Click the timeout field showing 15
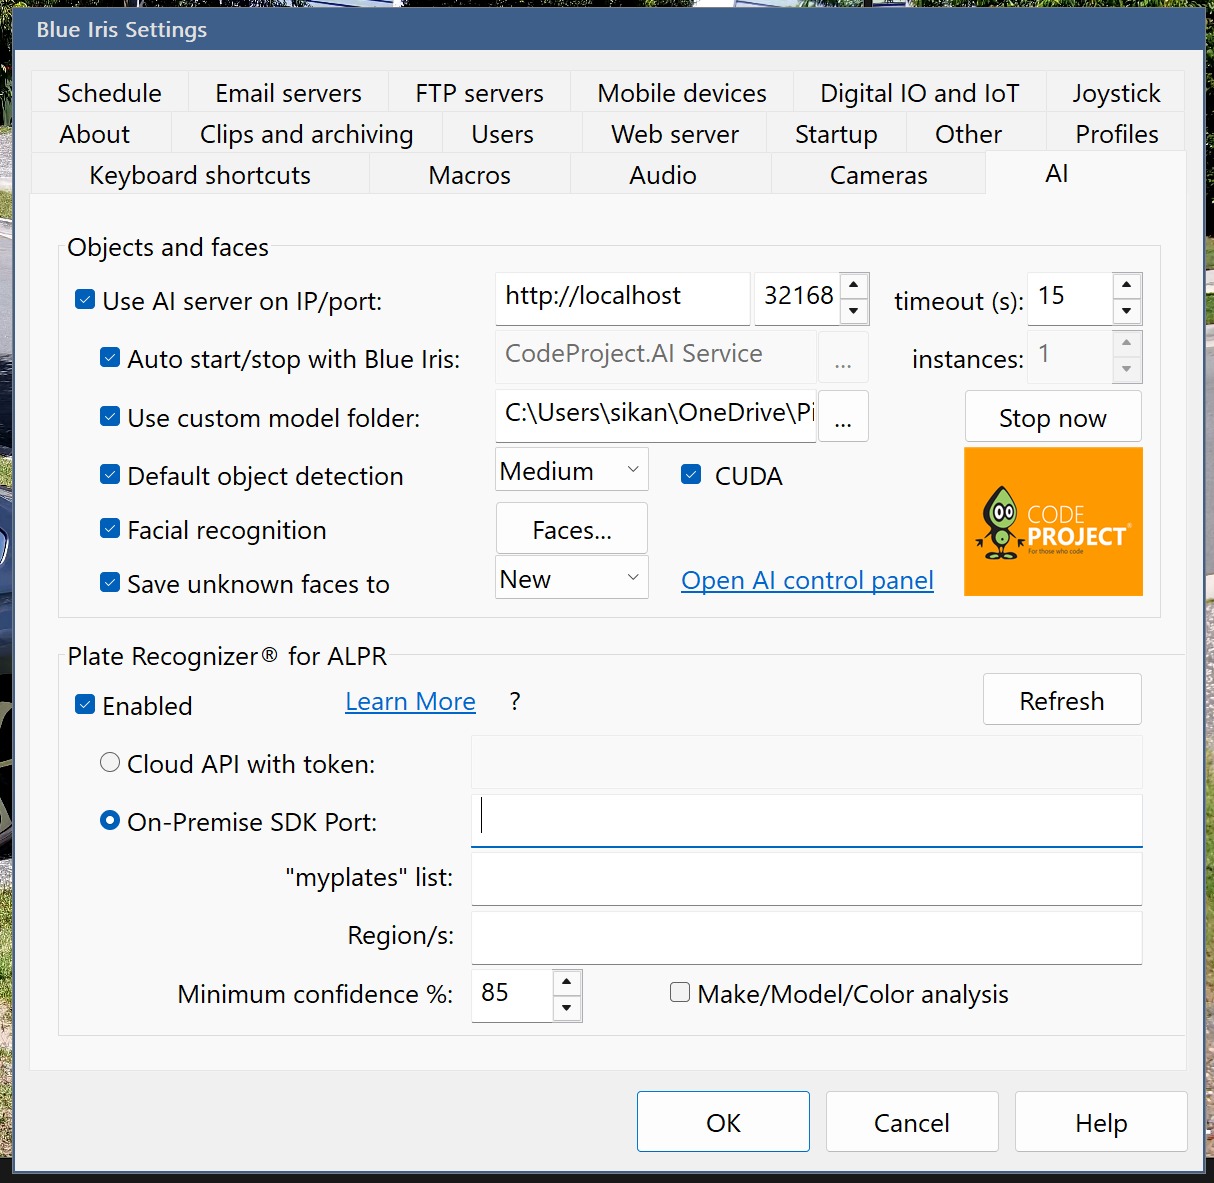1214x1183 pixels. (x=1069, y=298)
